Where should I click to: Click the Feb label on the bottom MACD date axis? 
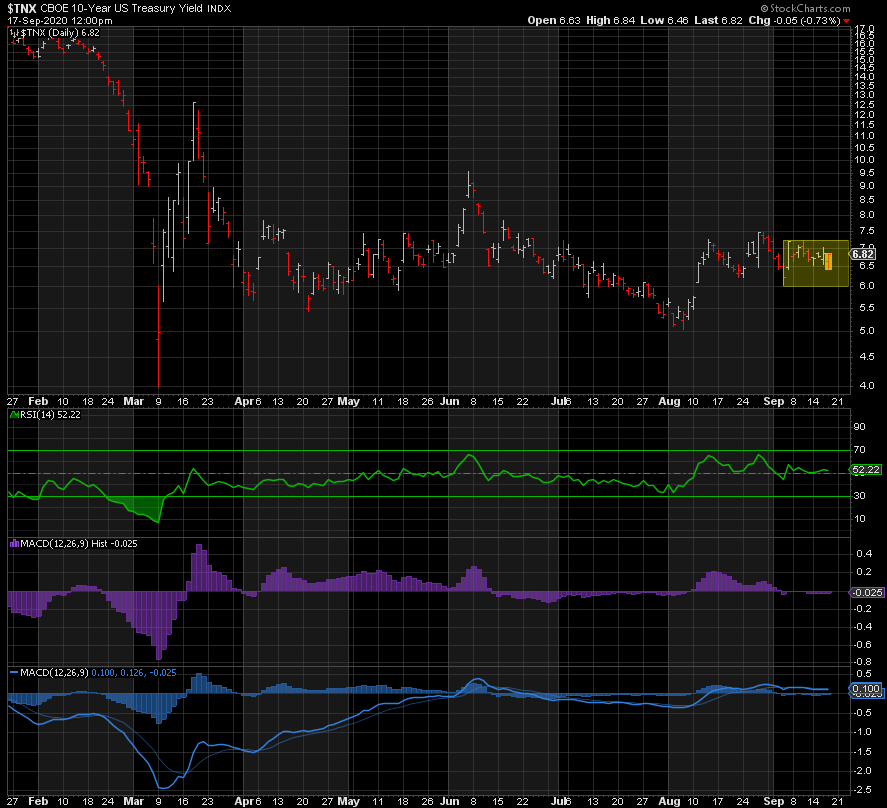(38, 801)
